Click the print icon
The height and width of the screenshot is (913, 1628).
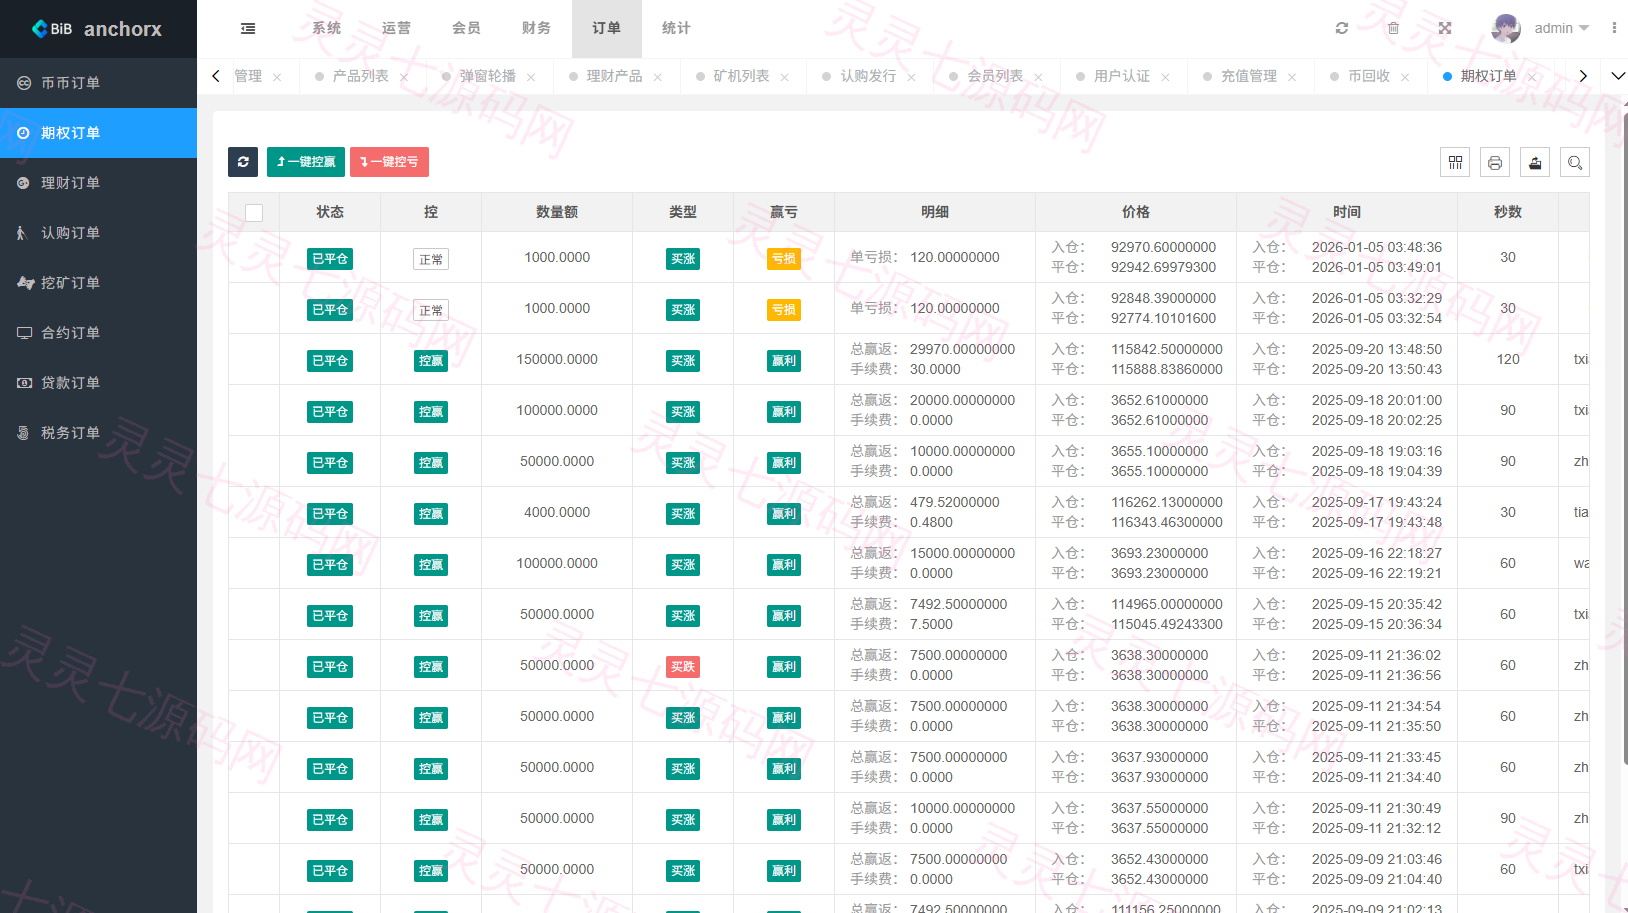point(1495,162)
